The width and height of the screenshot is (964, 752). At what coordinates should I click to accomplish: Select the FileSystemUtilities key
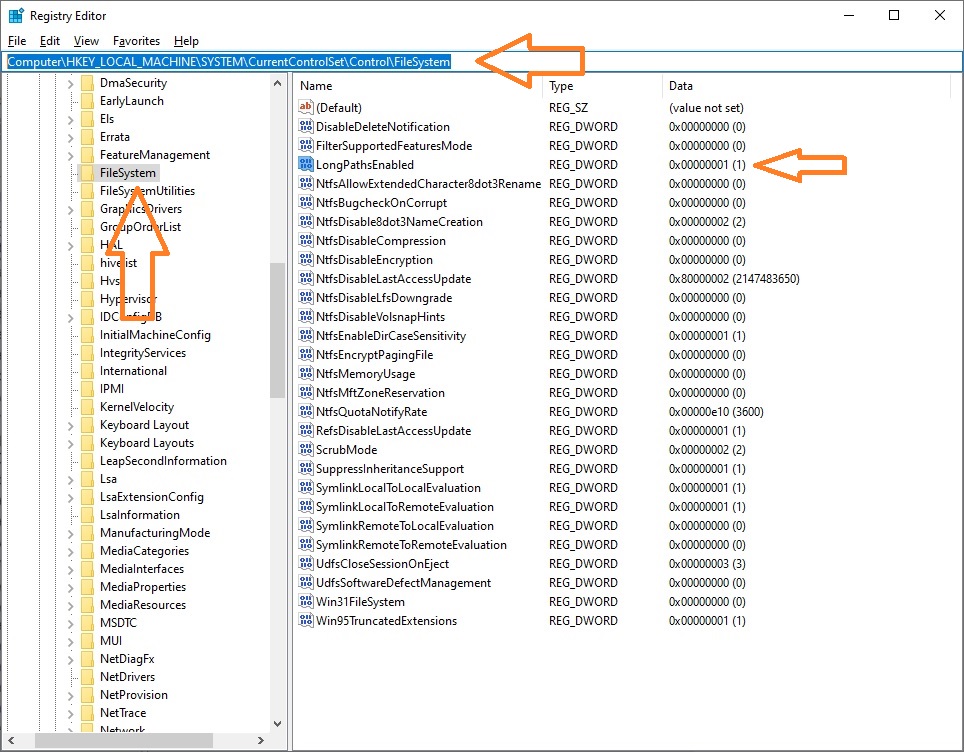click(x=148, y=191)
